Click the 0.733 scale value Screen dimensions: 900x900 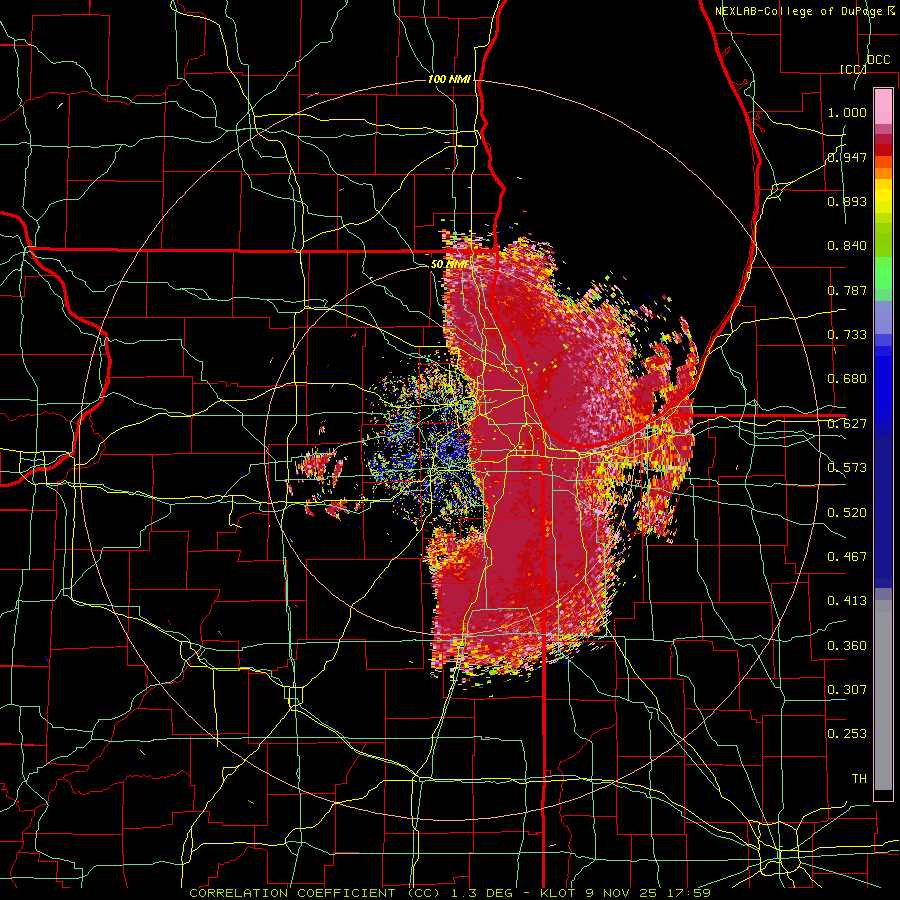coord(847,335)
